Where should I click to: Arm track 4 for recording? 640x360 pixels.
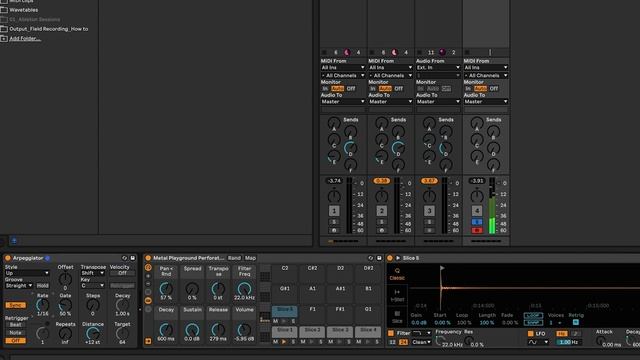[477, 231]
